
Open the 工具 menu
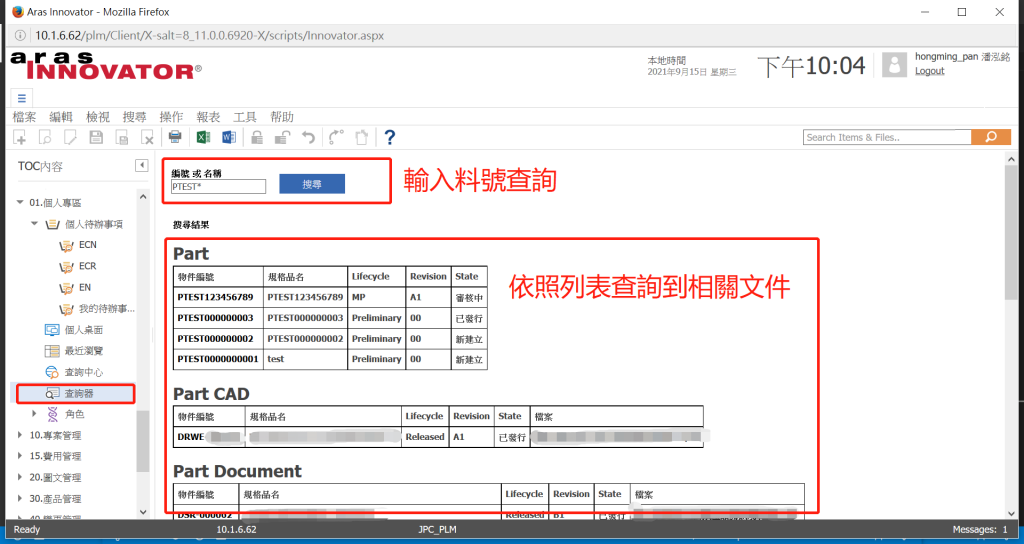(245, 117)
